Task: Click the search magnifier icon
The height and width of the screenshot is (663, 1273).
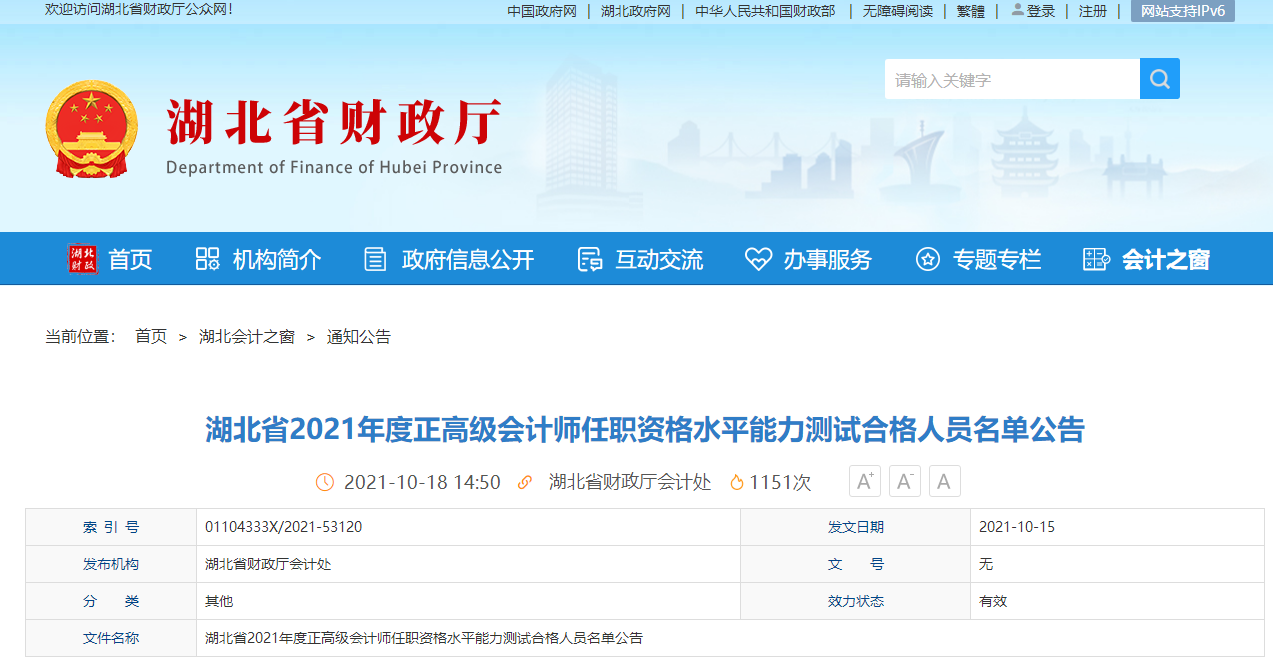Action: (1159, 78)
